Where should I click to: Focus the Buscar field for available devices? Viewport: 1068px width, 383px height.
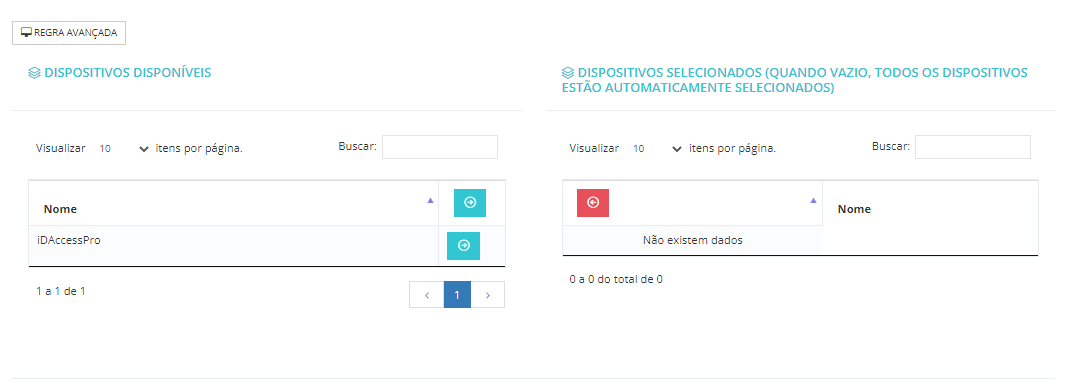tap(440, 147)
